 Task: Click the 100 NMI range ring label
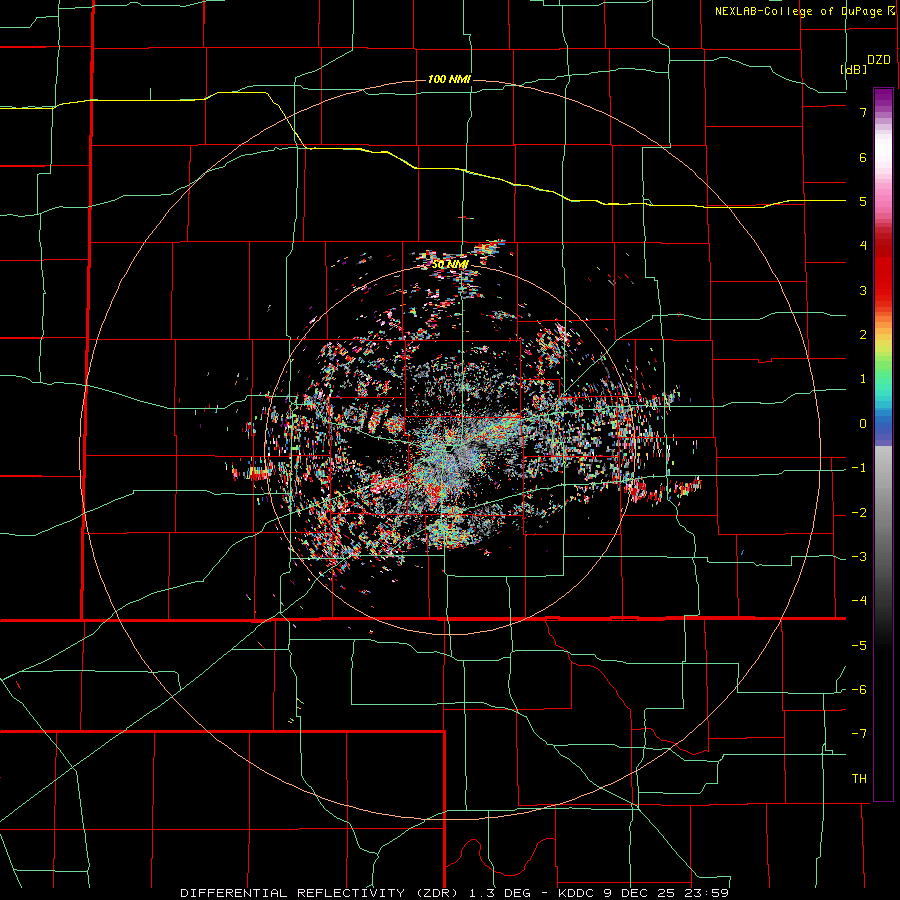(x=449, y=79)
